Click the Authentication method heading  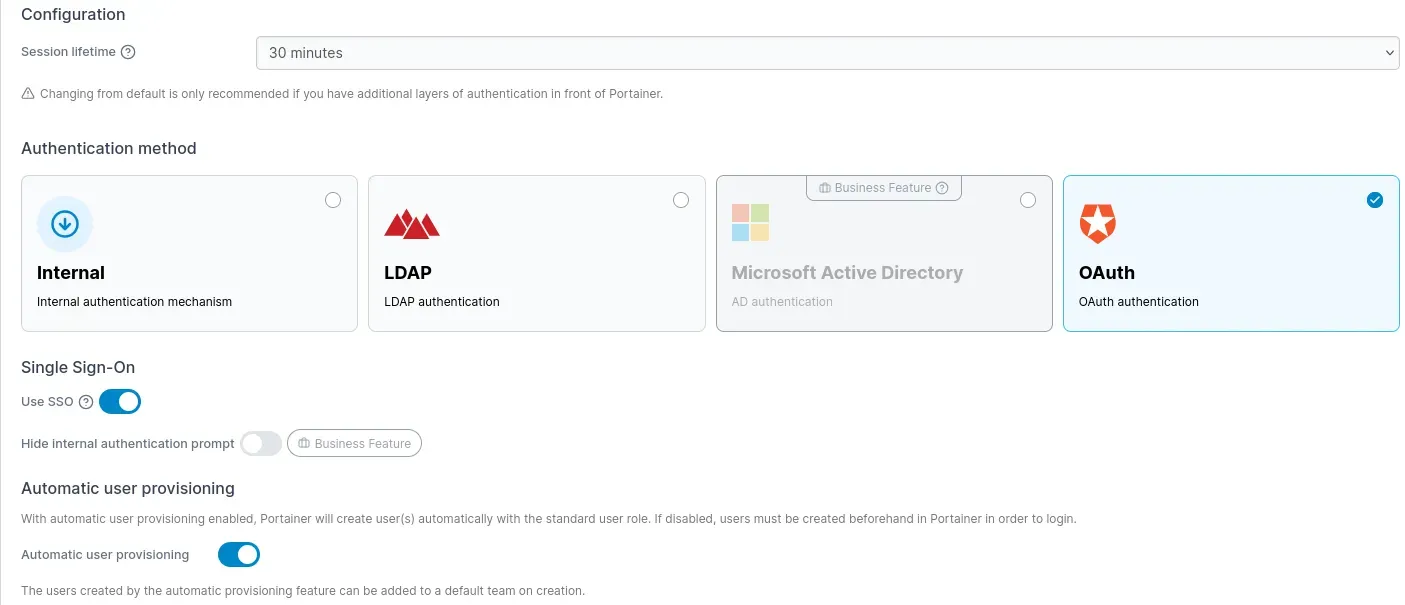click(x=109, y=148)
